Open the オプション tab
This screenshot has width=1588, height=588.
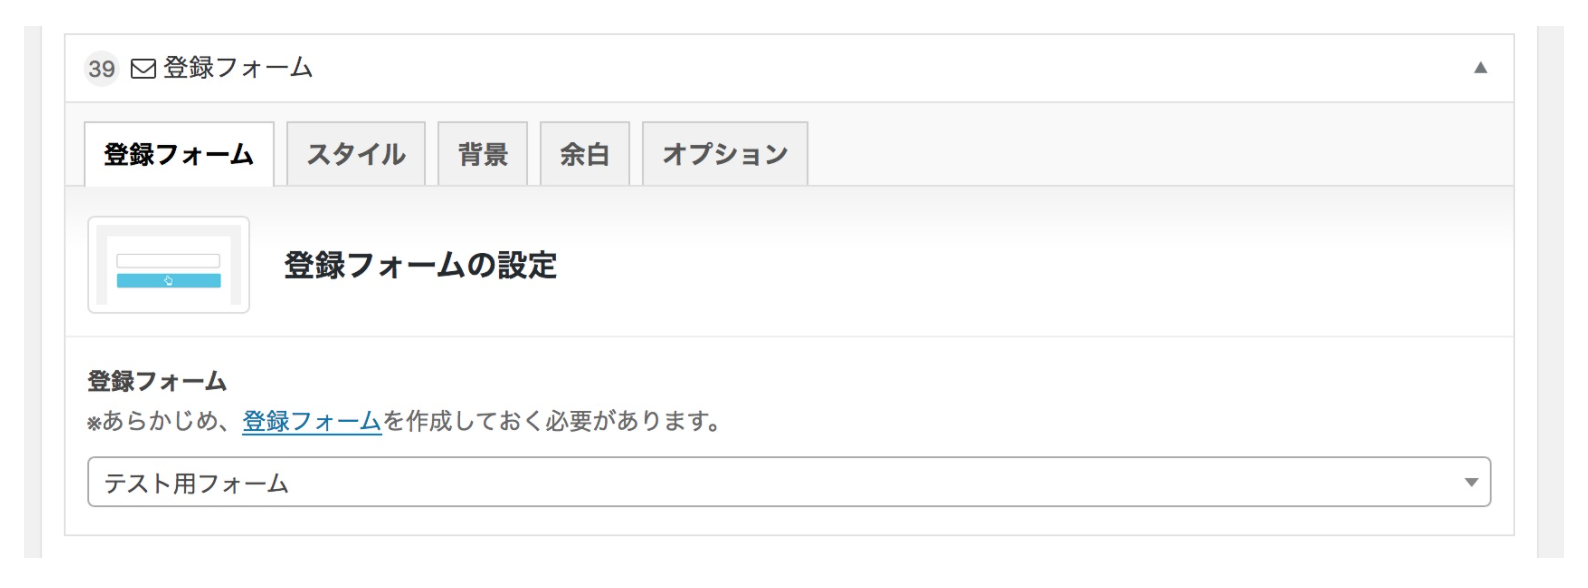725,154
